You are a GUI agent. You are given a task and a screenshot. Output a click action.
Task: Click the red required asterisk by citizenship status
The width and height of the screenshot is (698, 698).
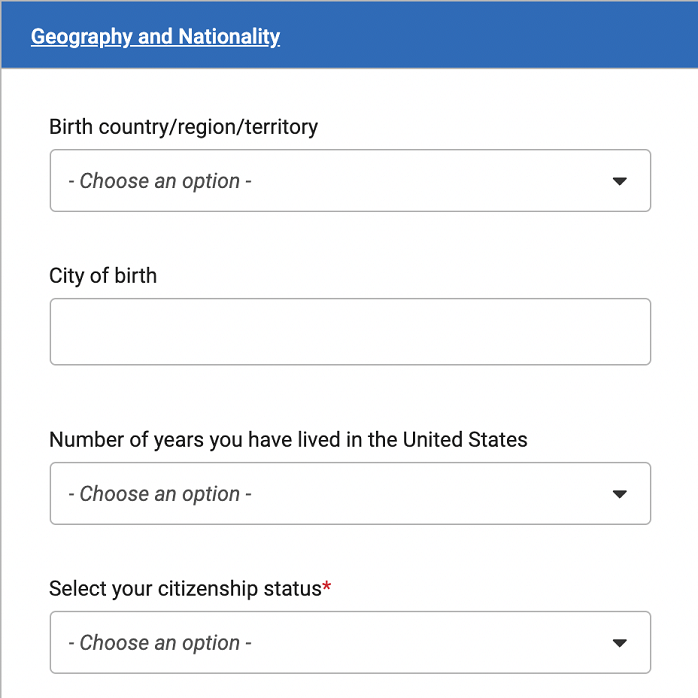pos(327,587)
